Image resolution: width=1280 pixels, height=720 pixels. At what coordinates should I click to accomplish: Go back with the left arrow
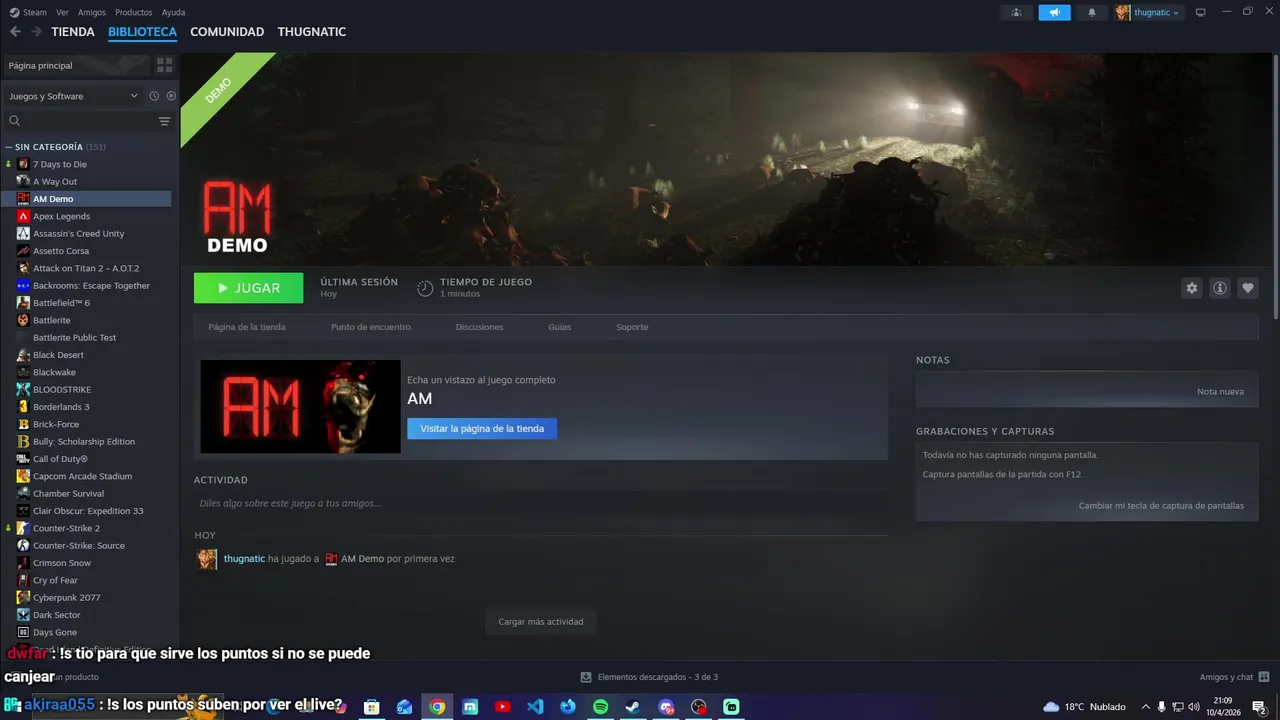(x=15, y=32)
